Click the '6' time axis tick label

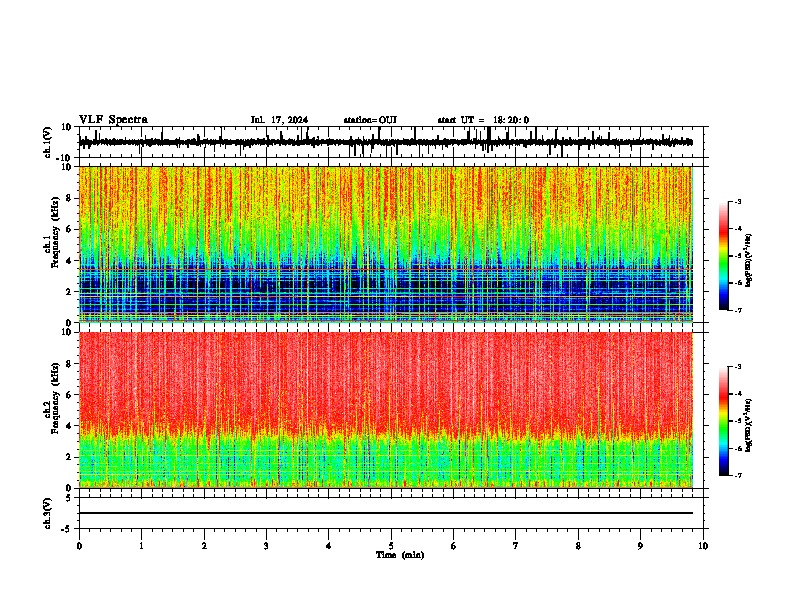[x=454, y=546]
